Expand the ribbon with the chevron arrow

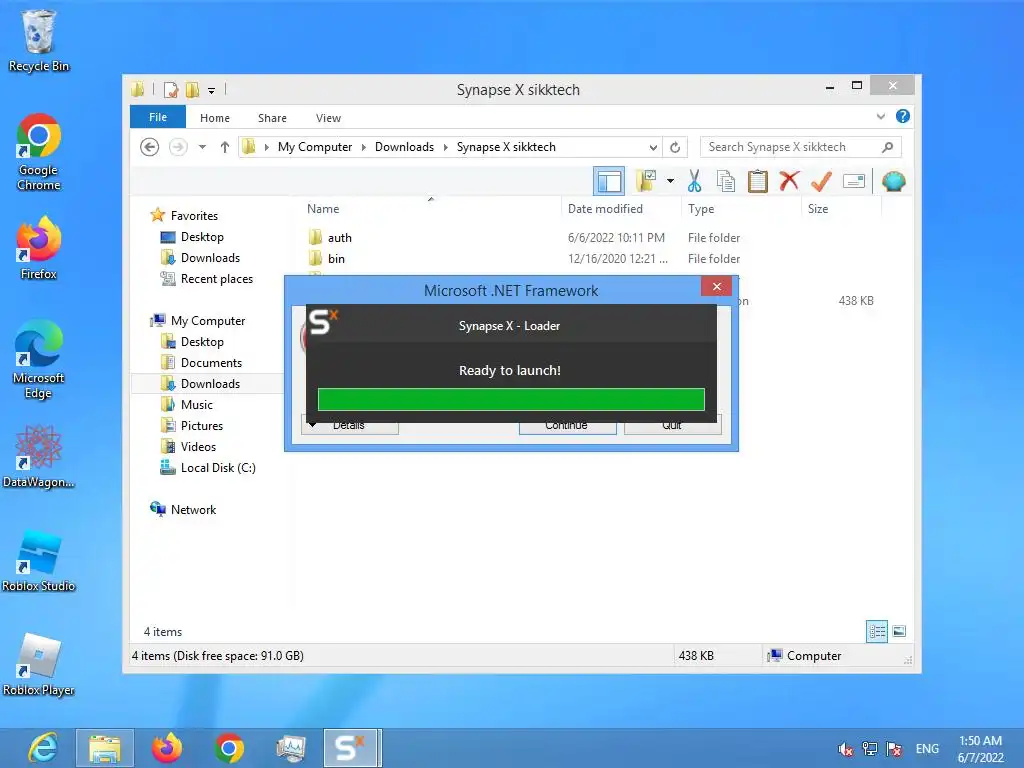881,116
